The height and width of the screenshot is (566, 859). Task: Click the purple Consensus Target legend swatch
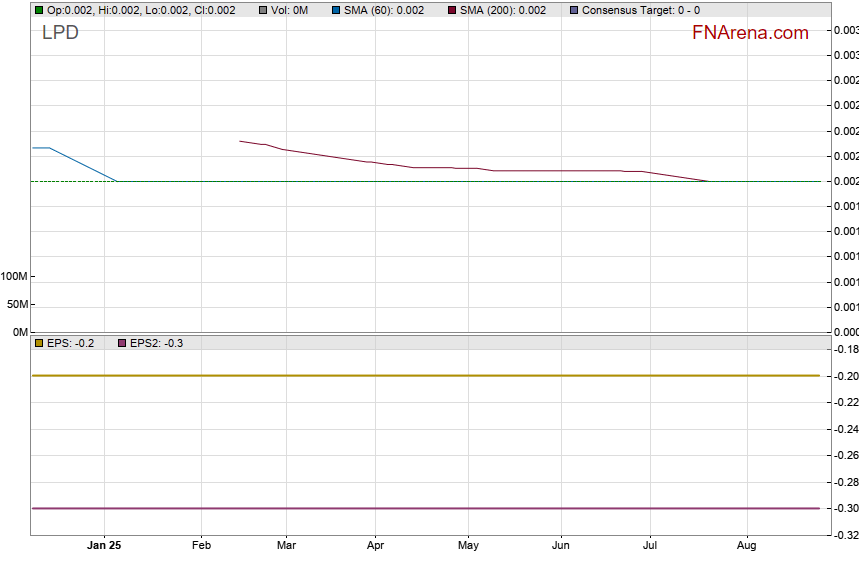point(573,10)
